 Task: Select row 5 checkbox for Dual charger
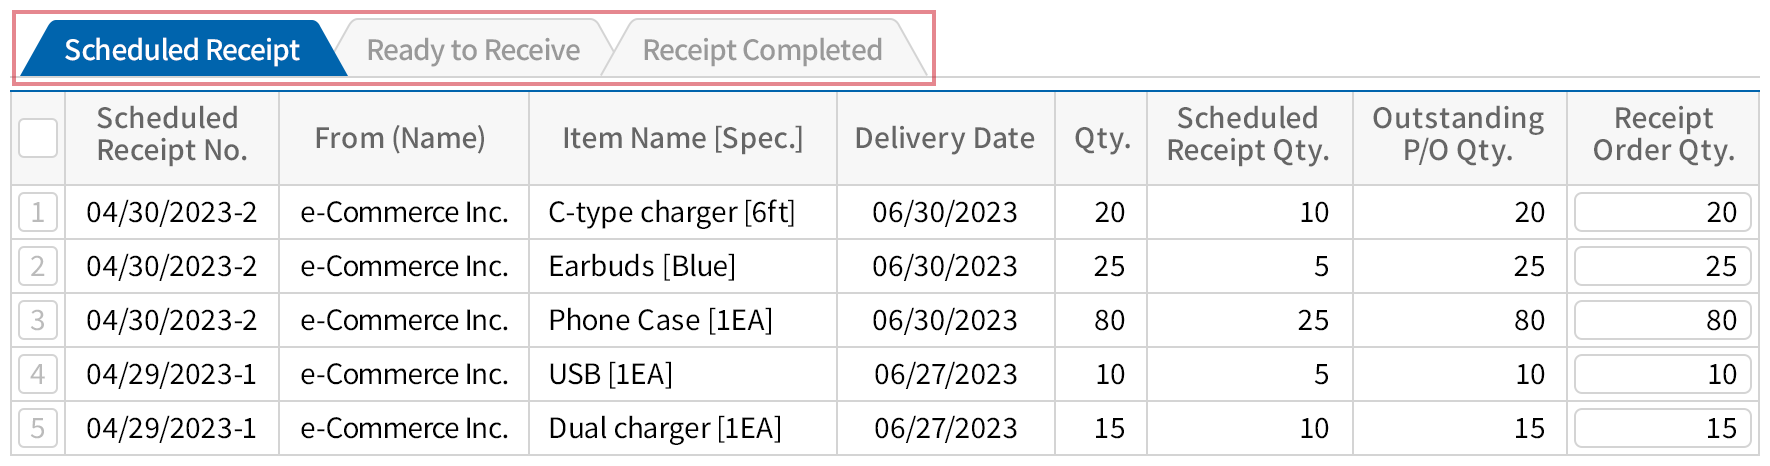[38, 428]
